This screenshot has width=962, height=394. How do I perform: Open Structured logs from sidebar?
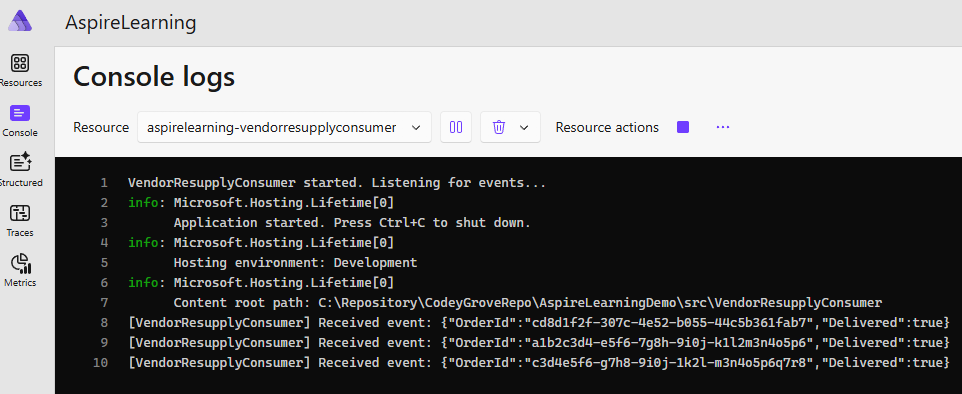pos(20,162)
